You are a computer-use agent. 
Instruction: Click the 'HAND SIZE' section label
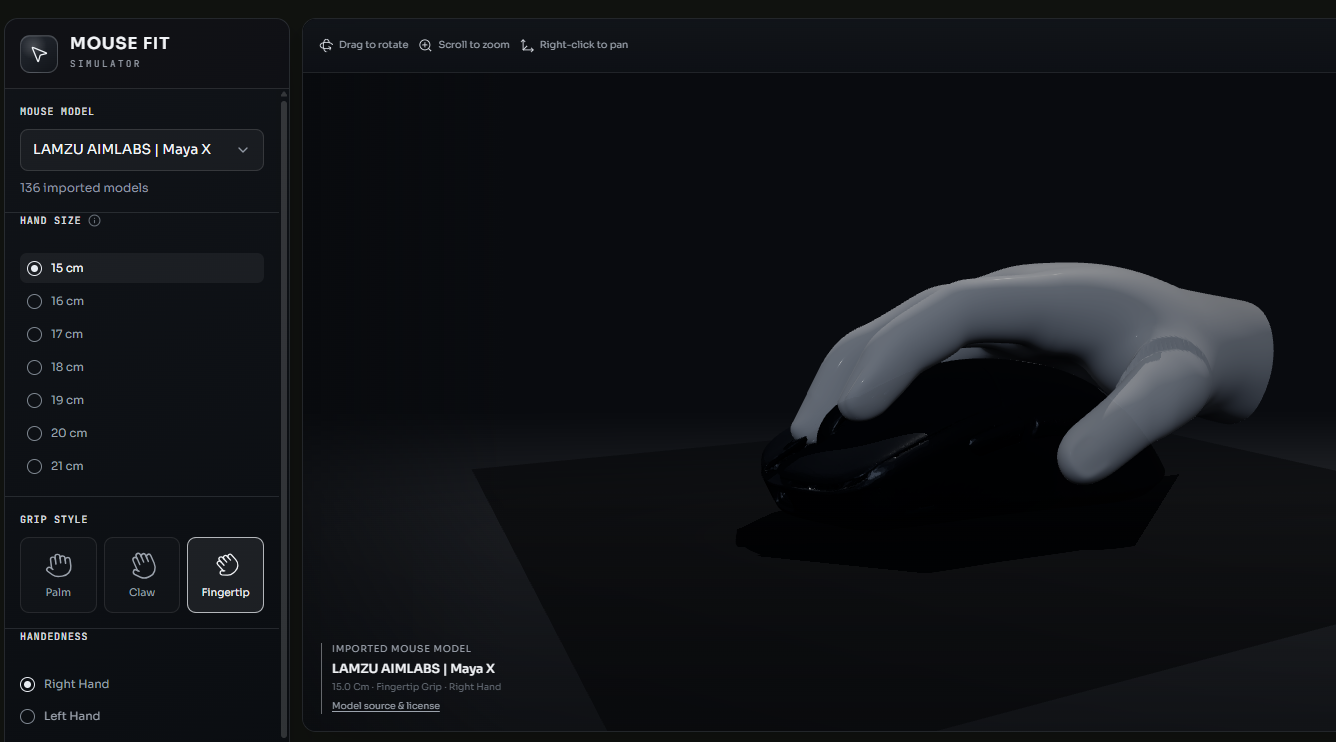click(50, 221)
